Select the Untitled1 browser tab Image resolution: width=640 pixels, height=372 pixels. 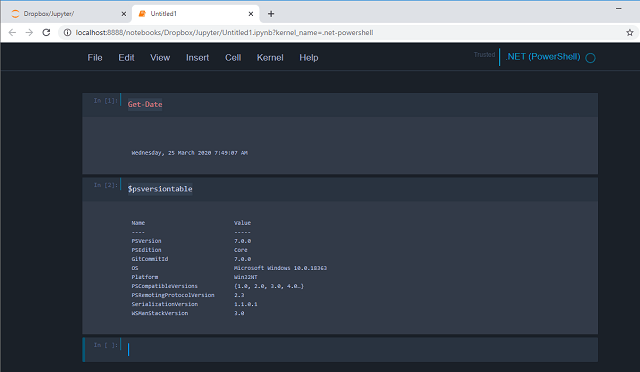pyautogui.click(x=195, y=14)
